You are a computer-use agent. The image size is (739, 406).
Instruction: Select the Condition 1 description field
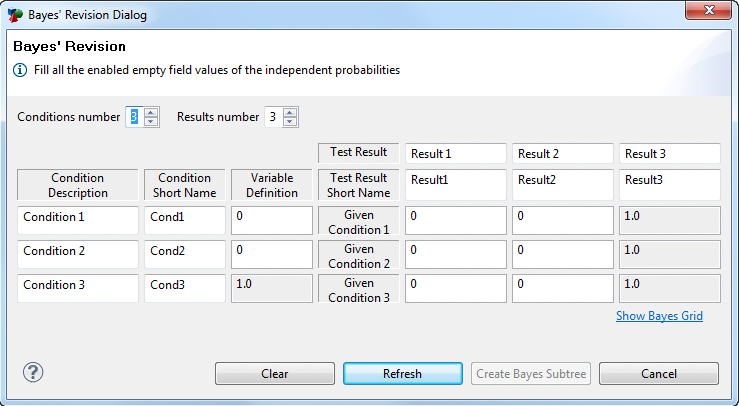click(x=78, y=220)
